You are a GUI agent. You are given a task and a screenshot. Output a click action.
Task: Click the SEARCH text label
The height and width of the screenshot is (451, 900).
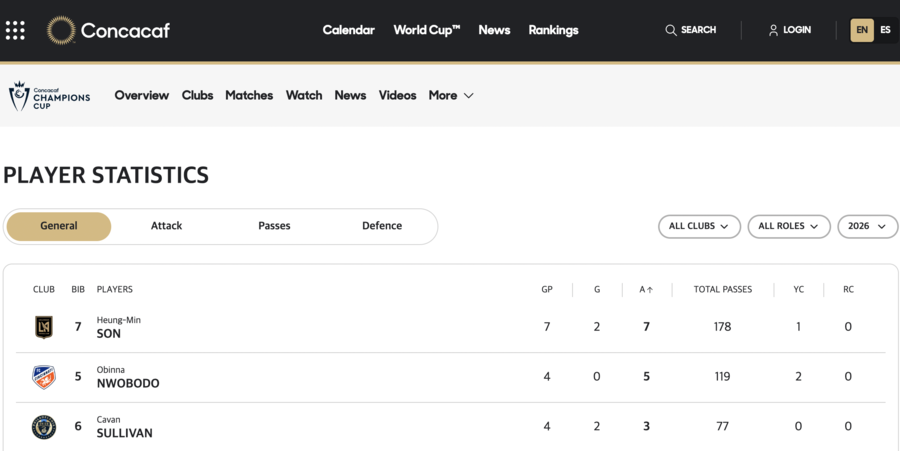coord(699,30)
